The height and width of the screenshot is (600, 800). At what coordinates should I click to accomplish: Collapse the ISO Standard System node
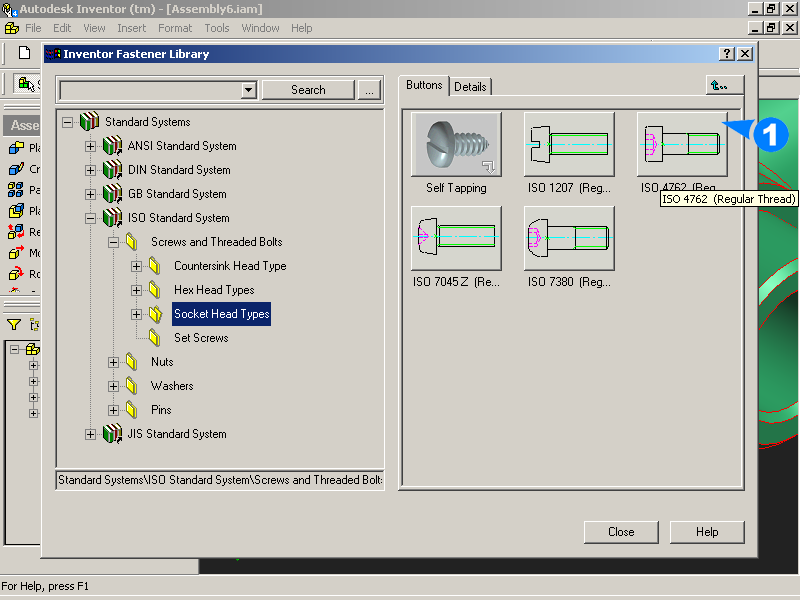point(90,218)
